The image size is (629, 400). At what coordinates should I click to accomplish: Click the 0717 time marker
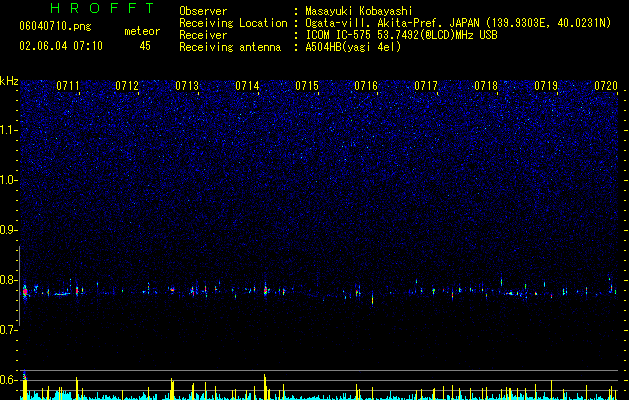(x=426, y=86)
